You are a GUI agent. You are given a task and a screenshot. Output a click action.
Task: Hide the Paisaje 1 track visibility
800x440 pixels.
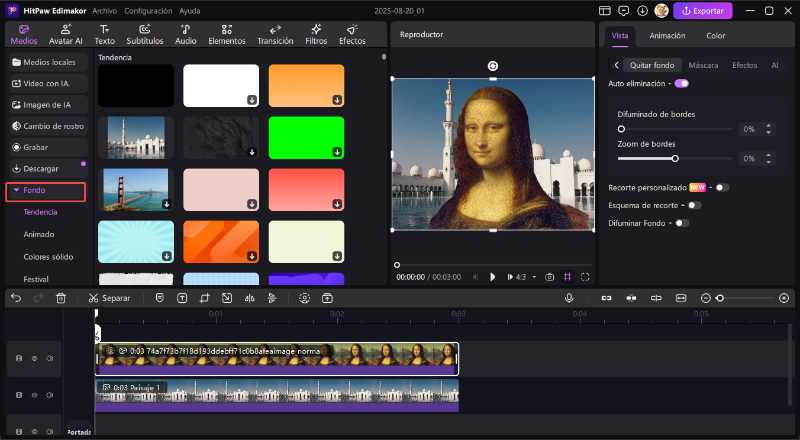(35, 395)
